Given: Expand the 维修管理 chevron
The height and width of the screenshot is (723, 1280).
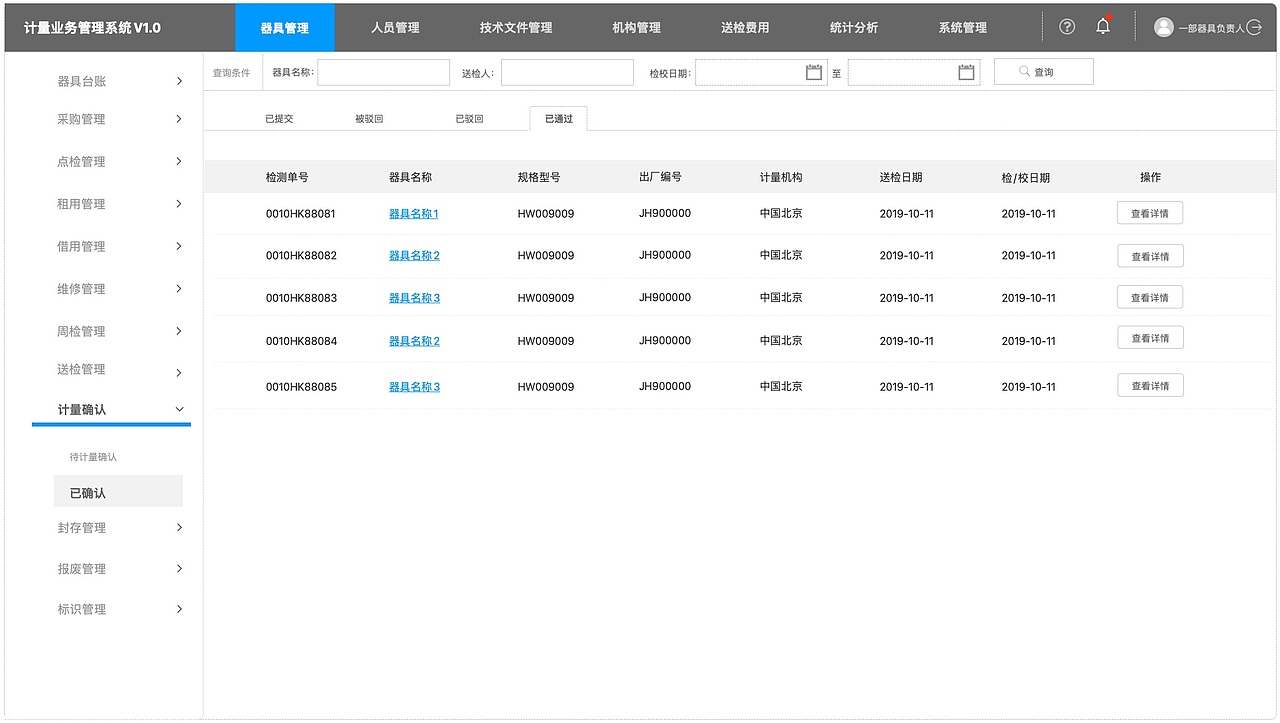Looking at the screenshot, I should pos(179,289).
